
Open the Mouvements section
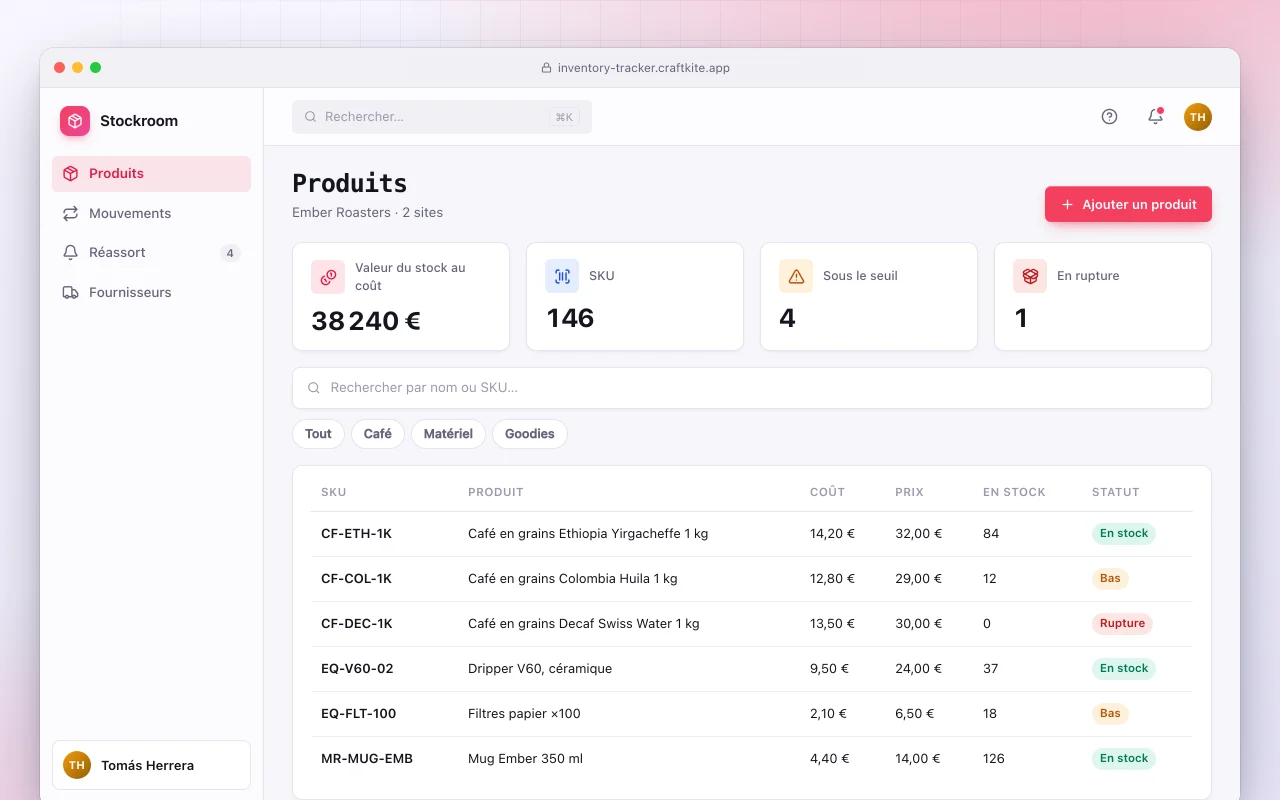point(151,214)
